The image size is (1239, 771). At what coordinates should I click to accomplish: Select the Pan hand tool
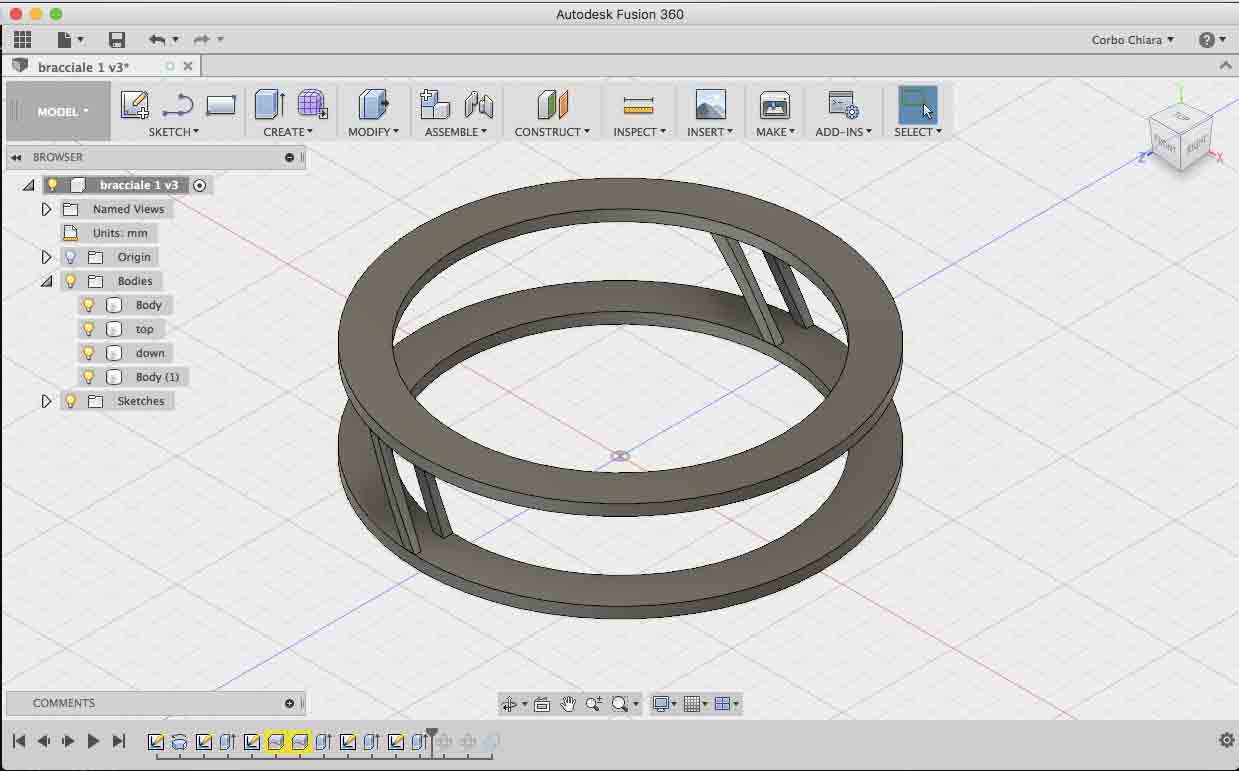click(568, 704)
